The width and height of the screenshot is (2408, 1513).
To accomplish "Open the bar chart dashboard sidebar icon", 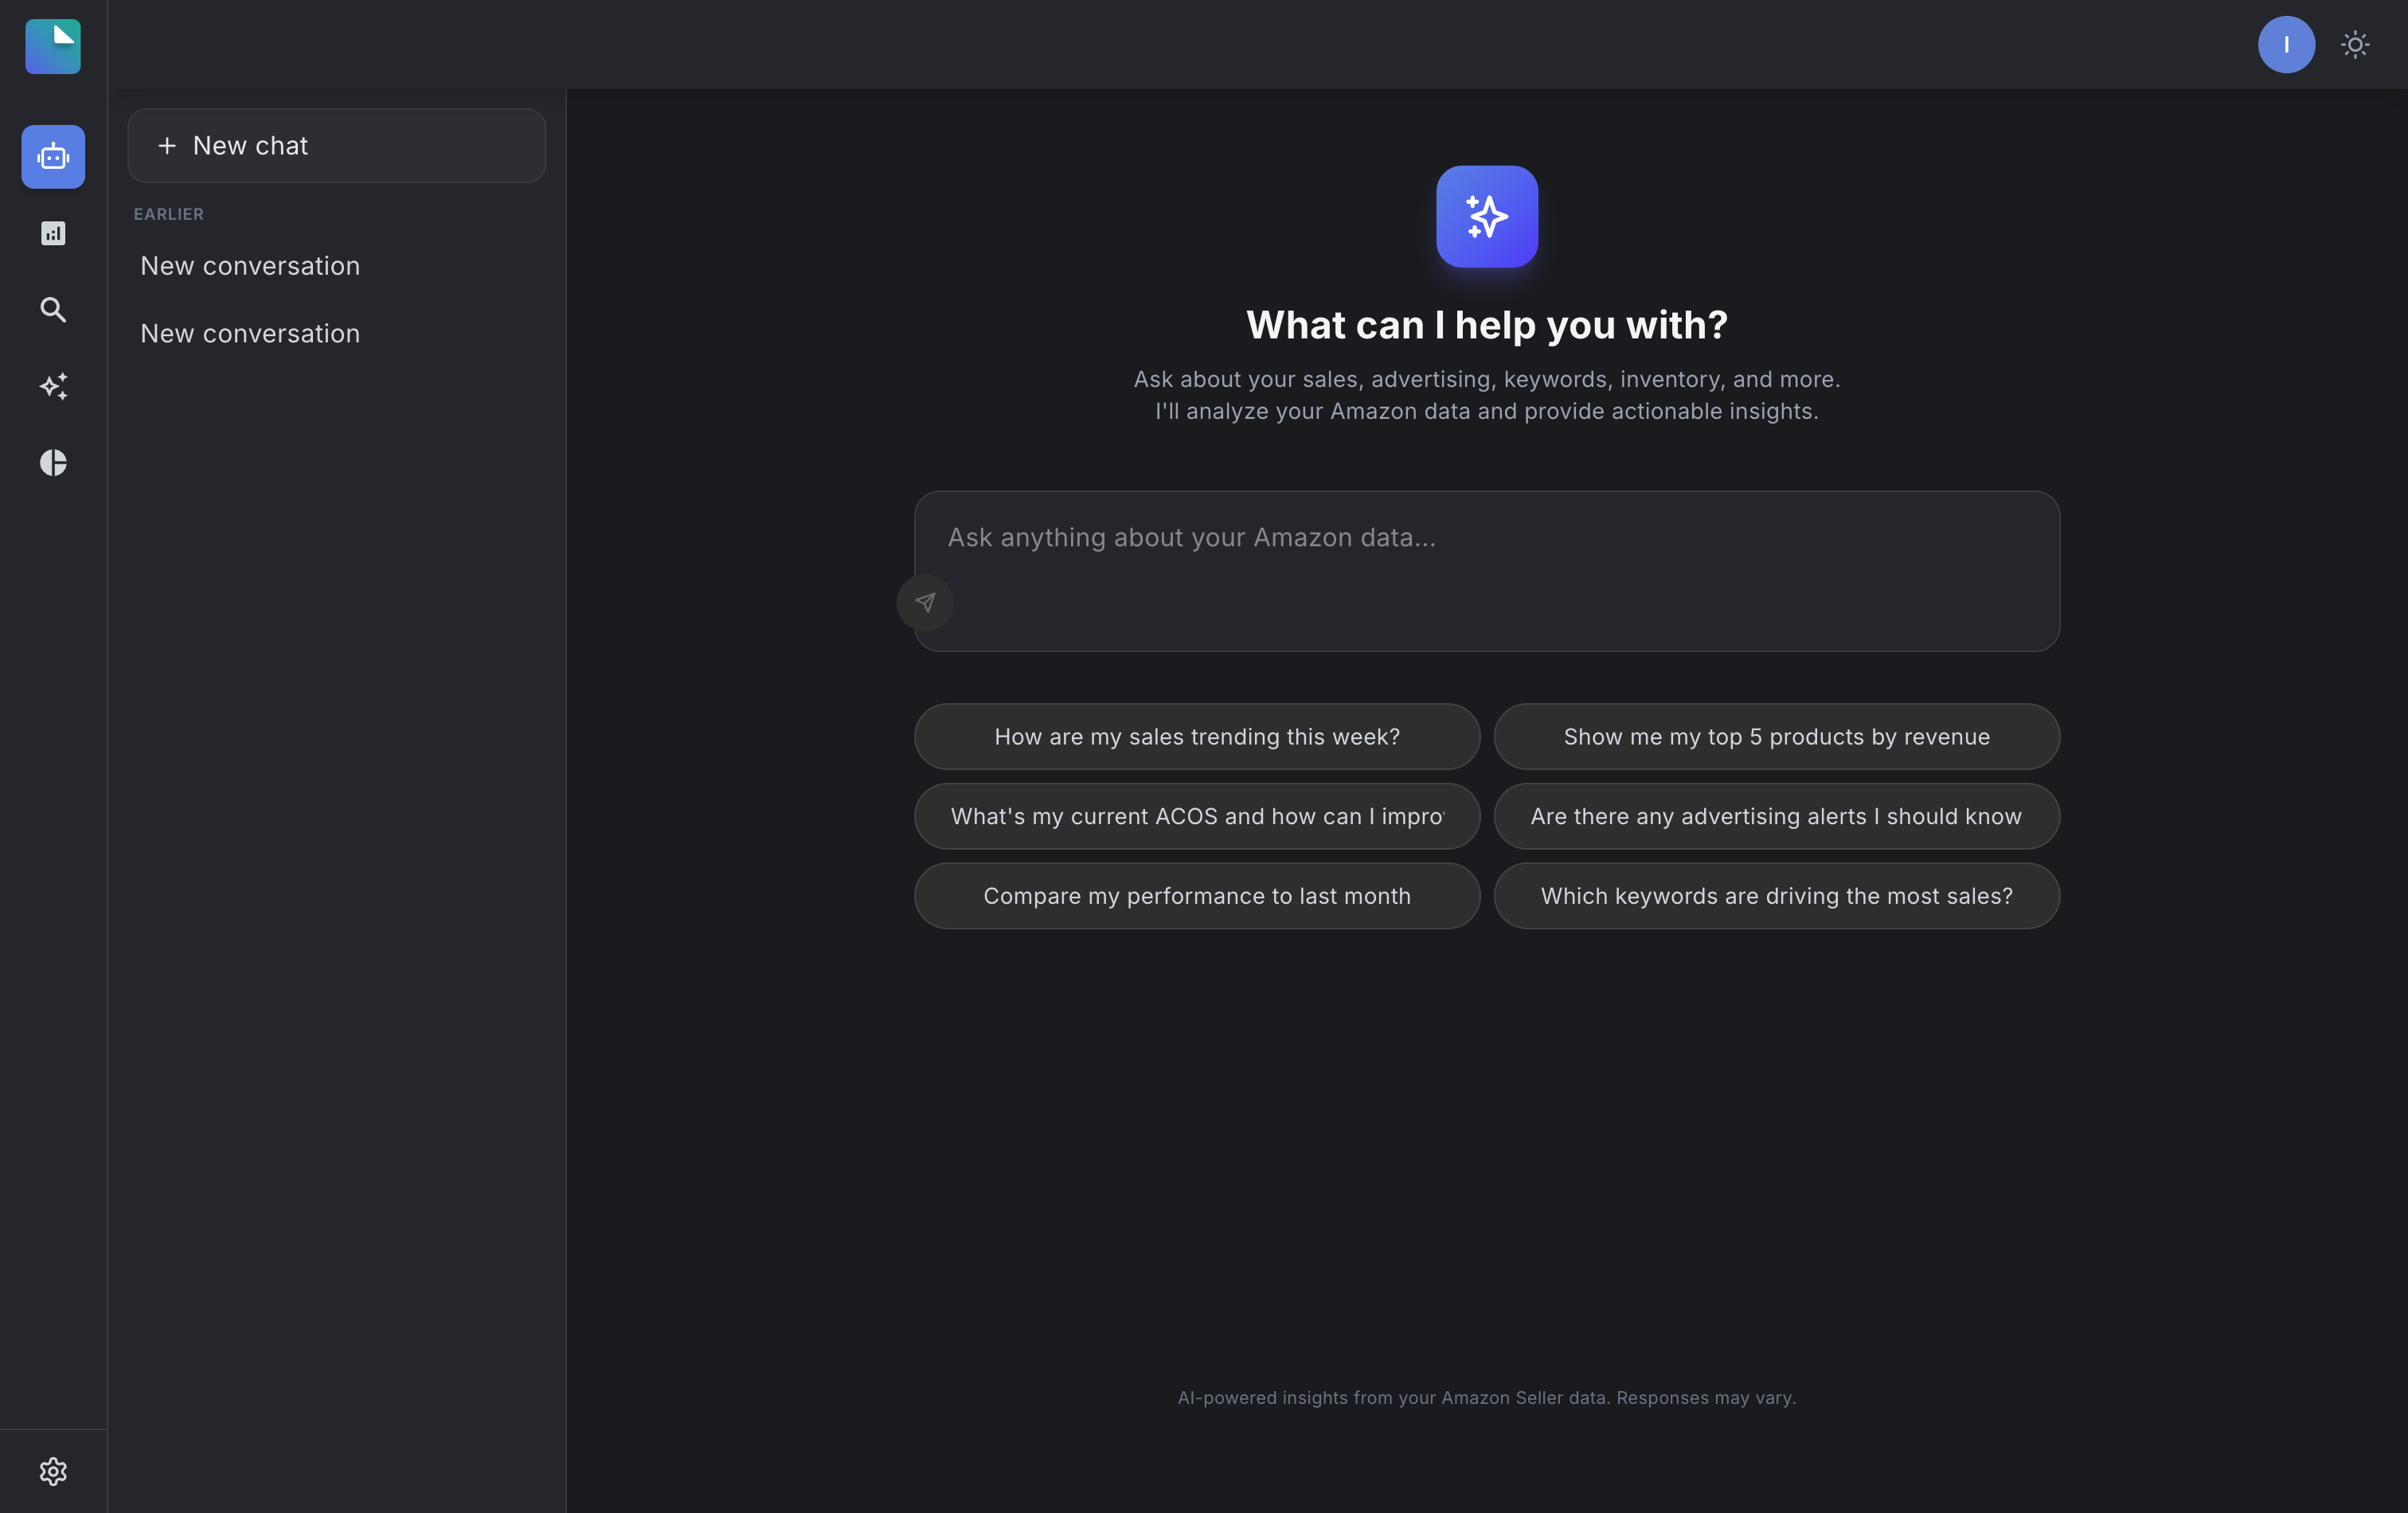I will pos(53,233).
